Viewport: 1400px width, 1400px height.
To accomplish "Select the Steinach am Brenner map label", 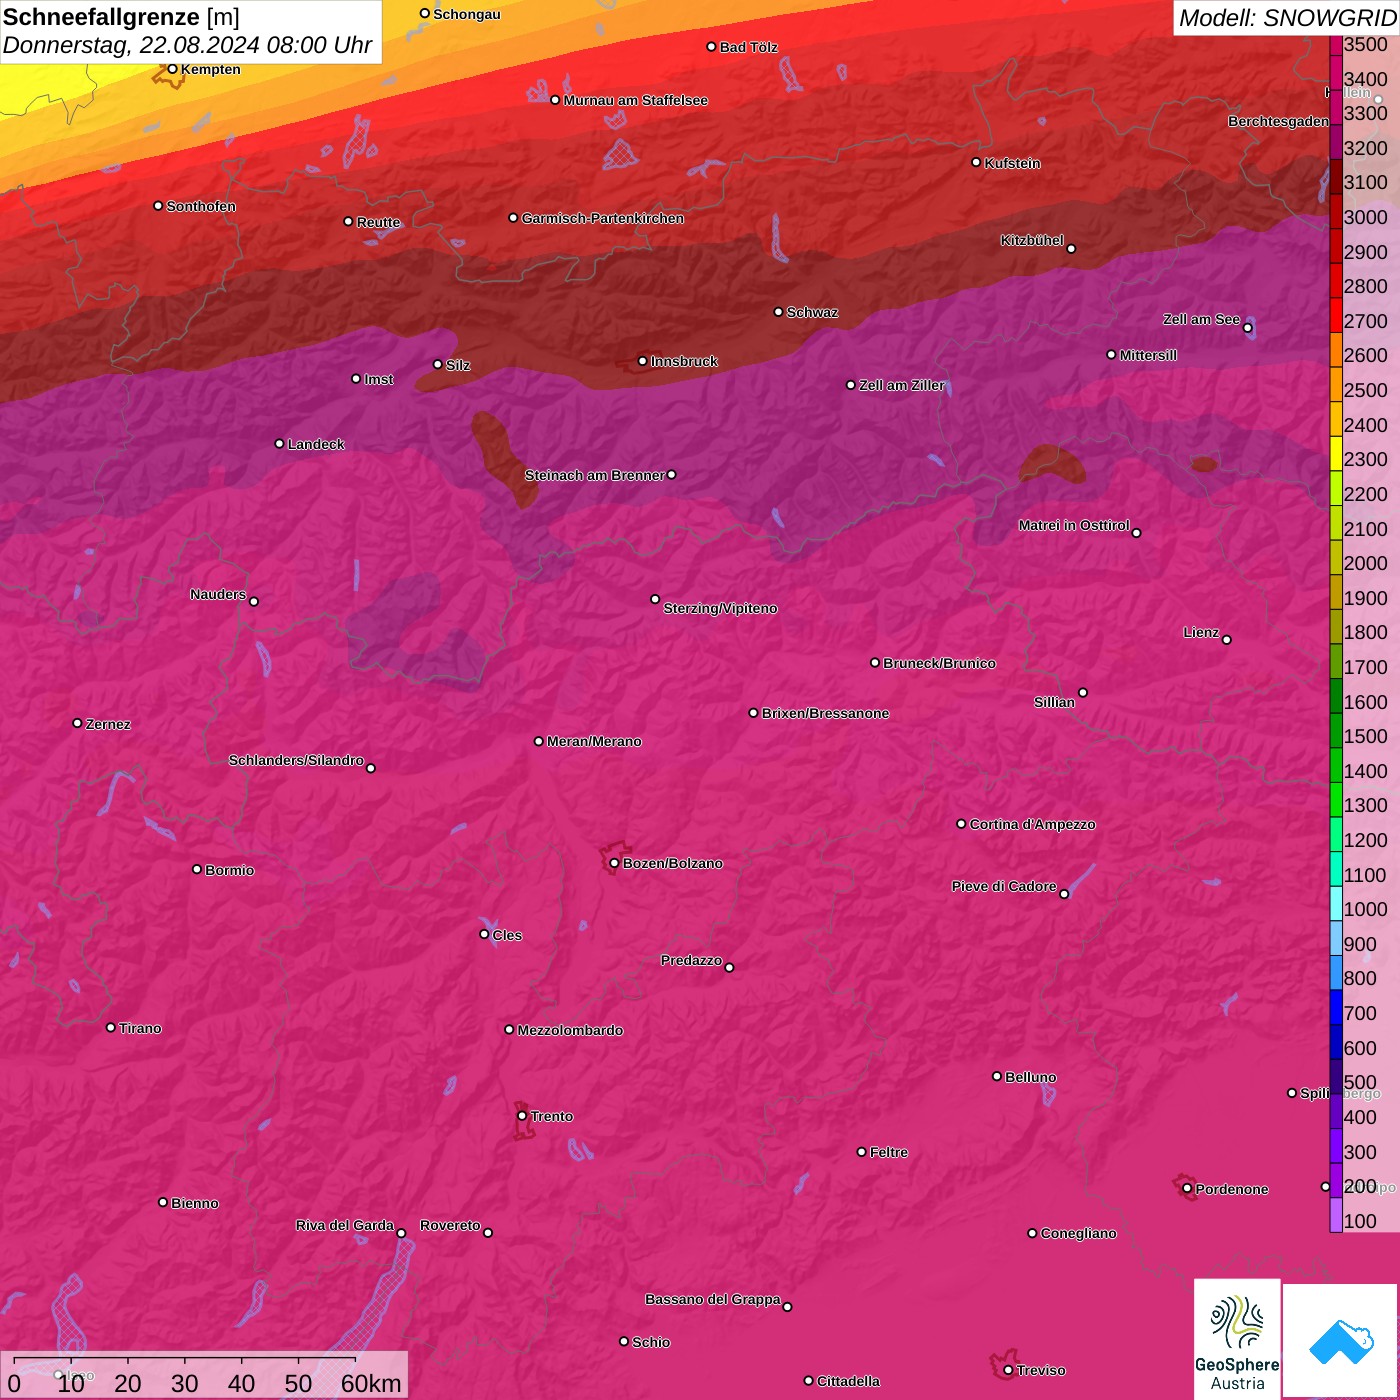I will 594,476.
